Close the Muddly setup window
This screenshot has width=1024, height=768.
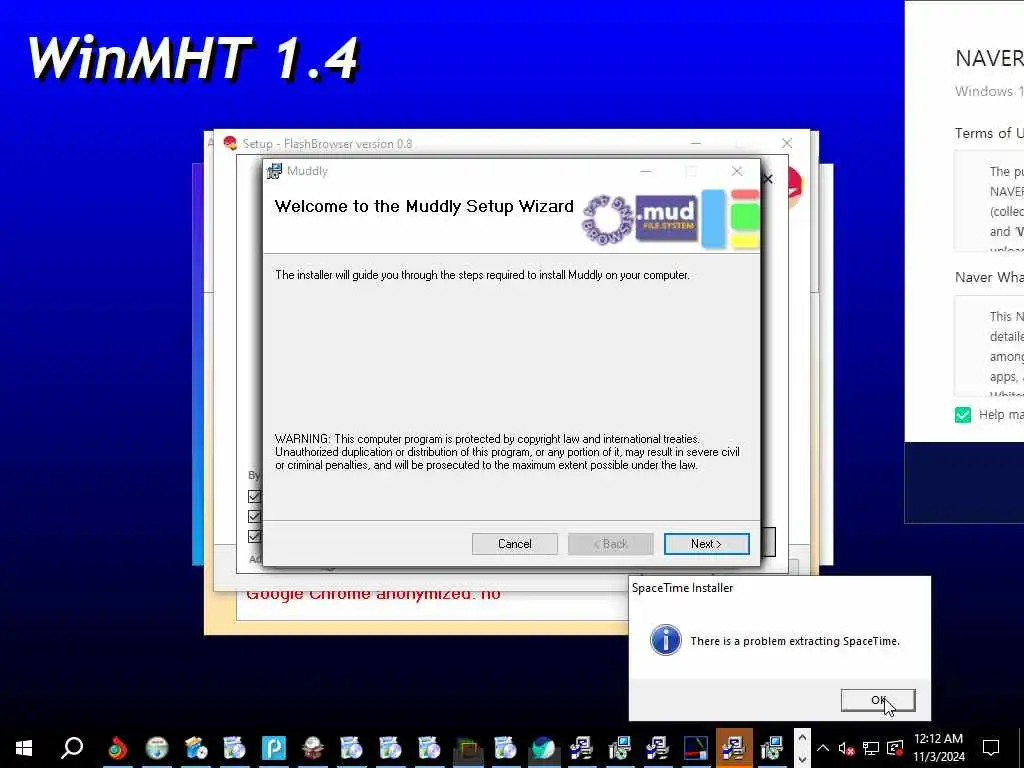point(737,171)
